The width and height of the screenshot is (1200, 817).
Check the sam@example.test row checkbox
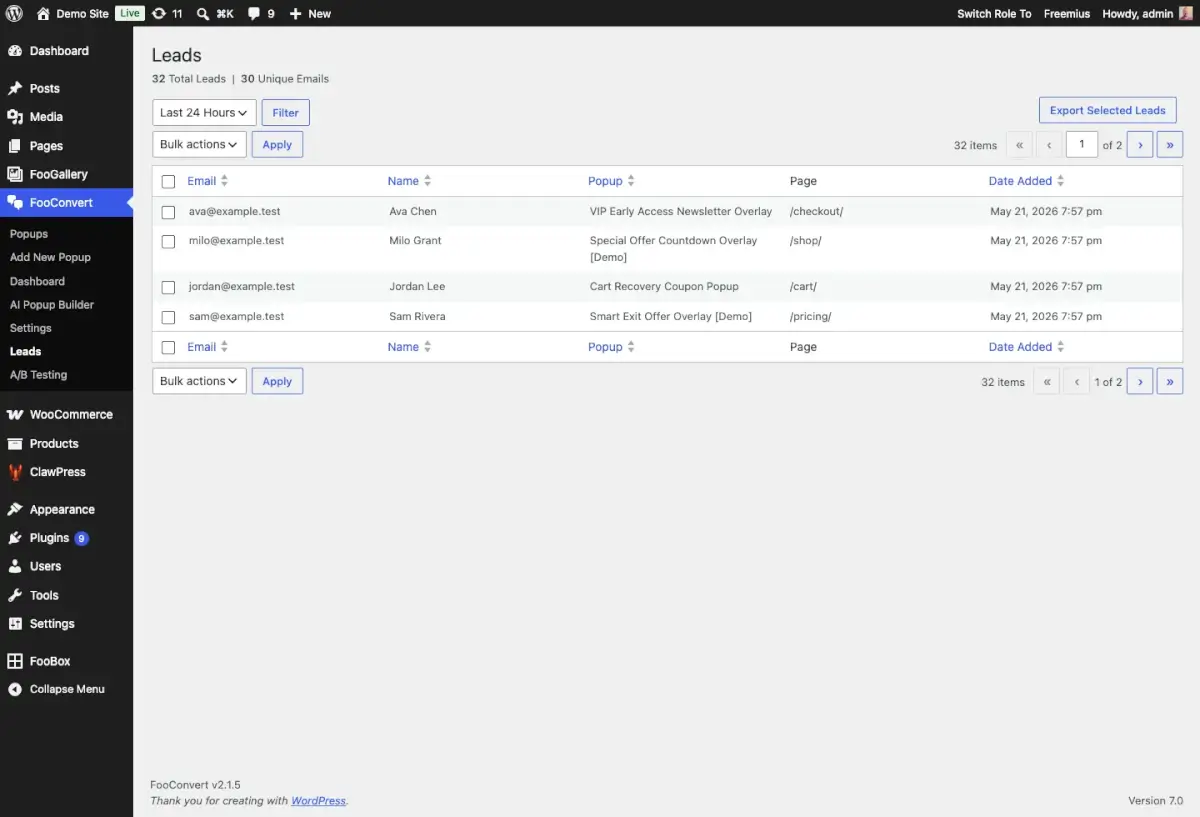(168, 317)
